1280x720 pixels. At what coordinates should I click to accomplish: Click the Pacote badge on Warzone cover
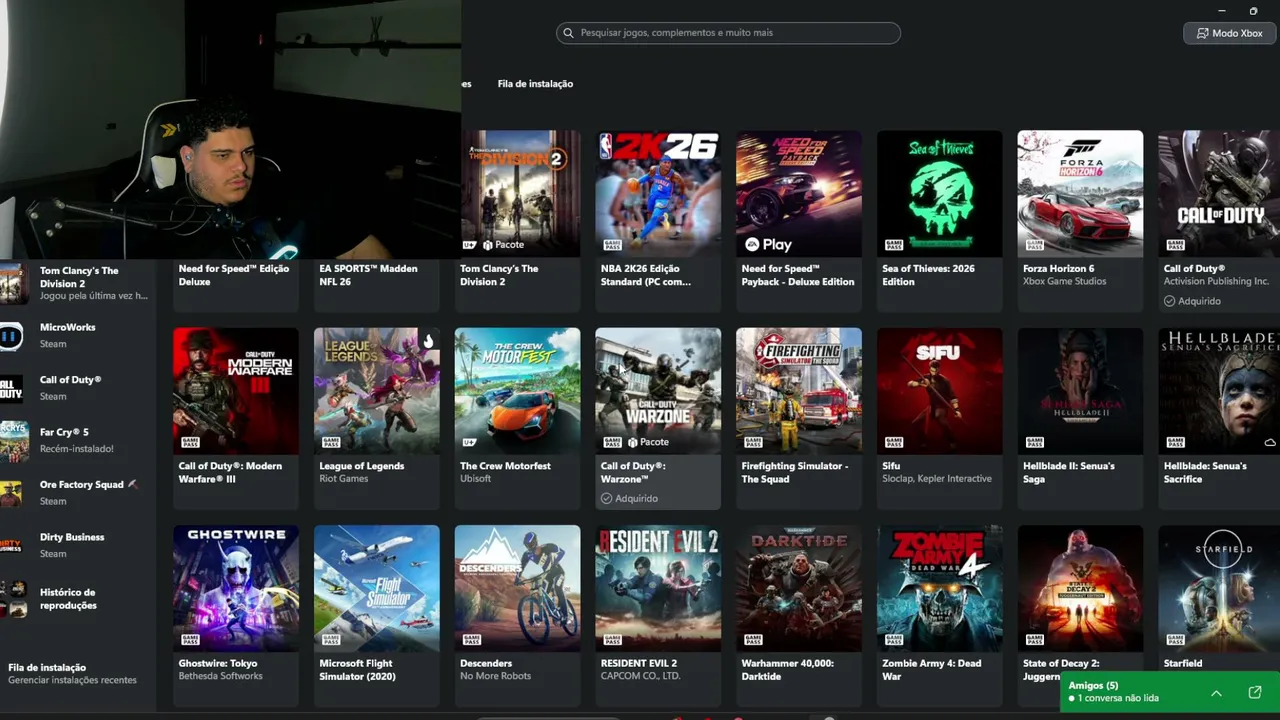tap(648, 442)
